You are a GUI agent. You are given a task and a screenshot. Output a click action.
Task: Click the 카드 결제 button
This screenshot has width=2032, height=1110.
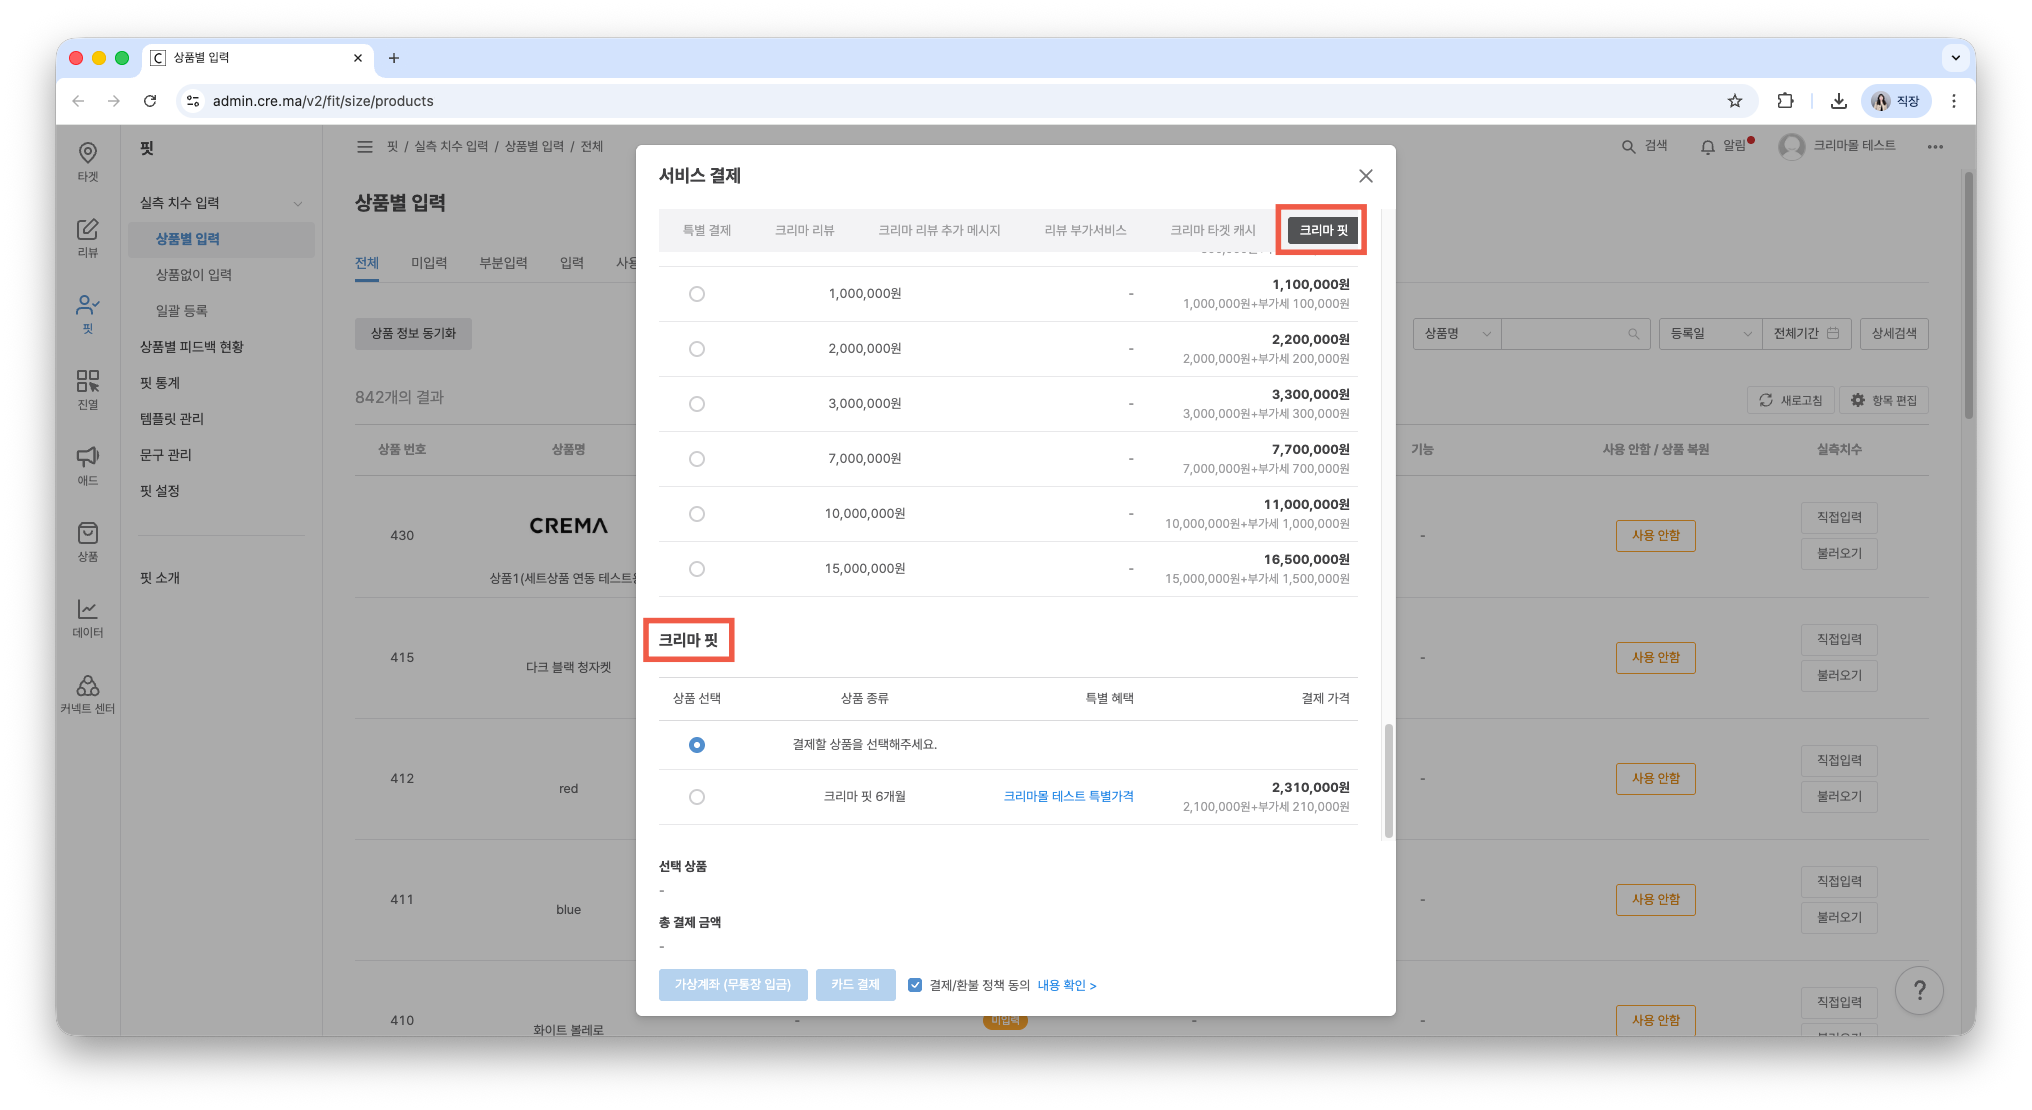(855, 985)
